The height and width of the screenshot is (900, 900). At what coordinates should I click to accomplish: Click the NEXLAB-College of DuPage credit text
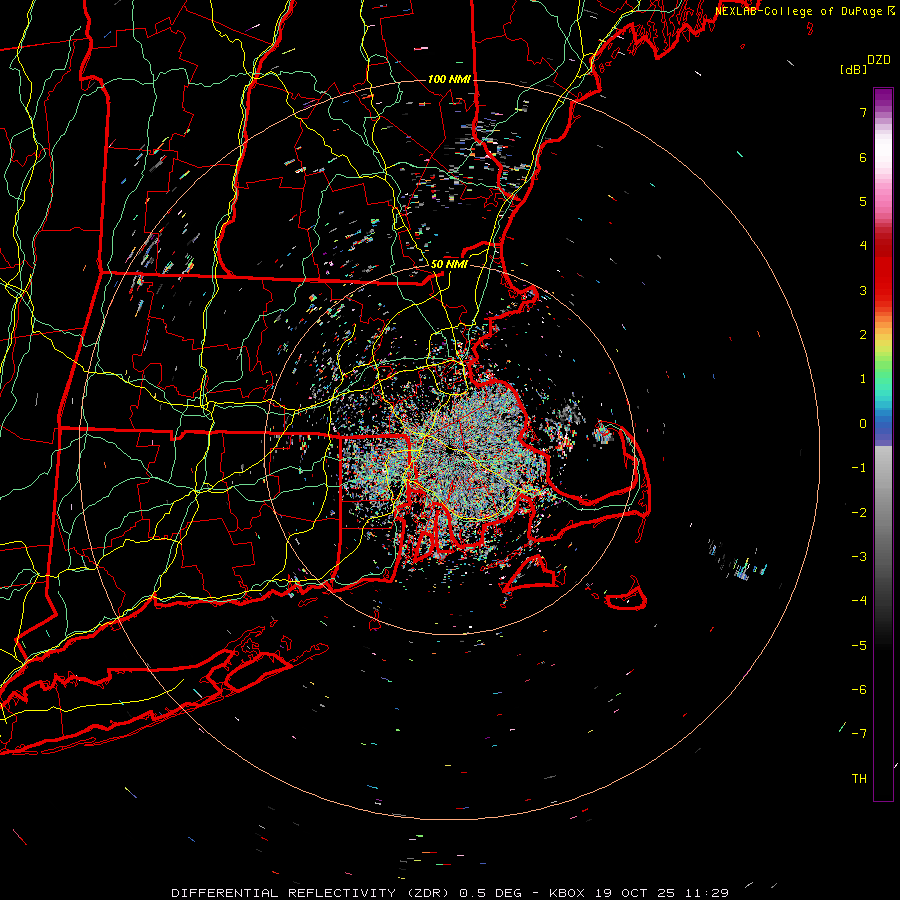pos(799,11)
